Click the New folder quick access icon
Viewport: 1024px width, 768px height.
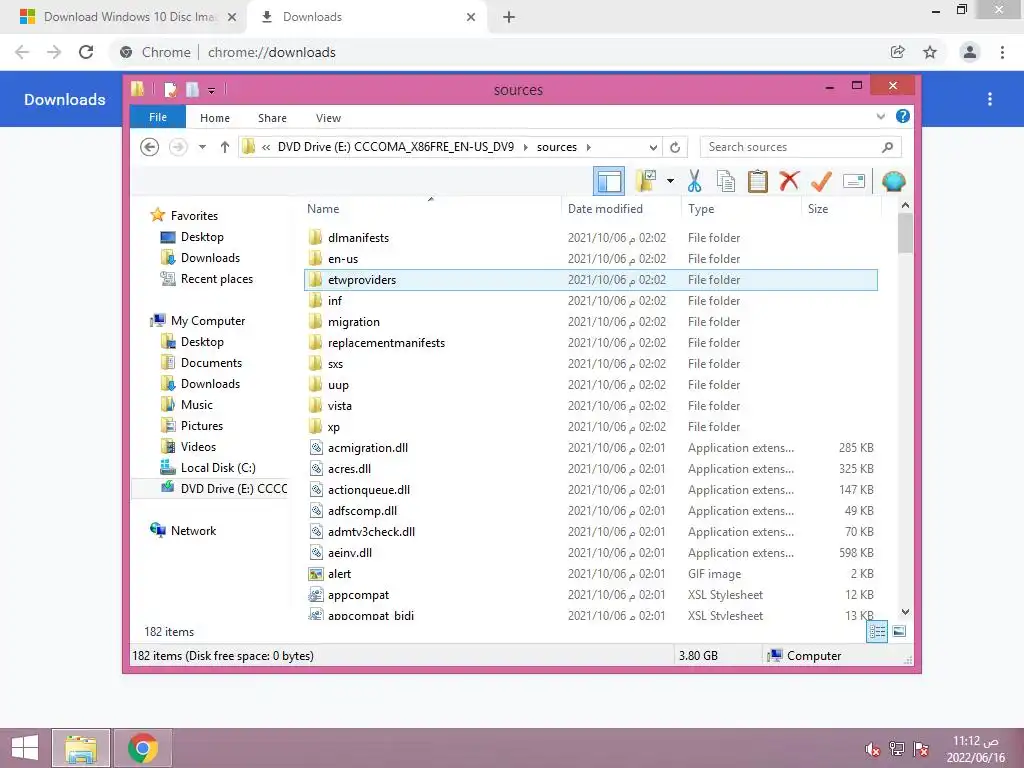pos(192,89)
